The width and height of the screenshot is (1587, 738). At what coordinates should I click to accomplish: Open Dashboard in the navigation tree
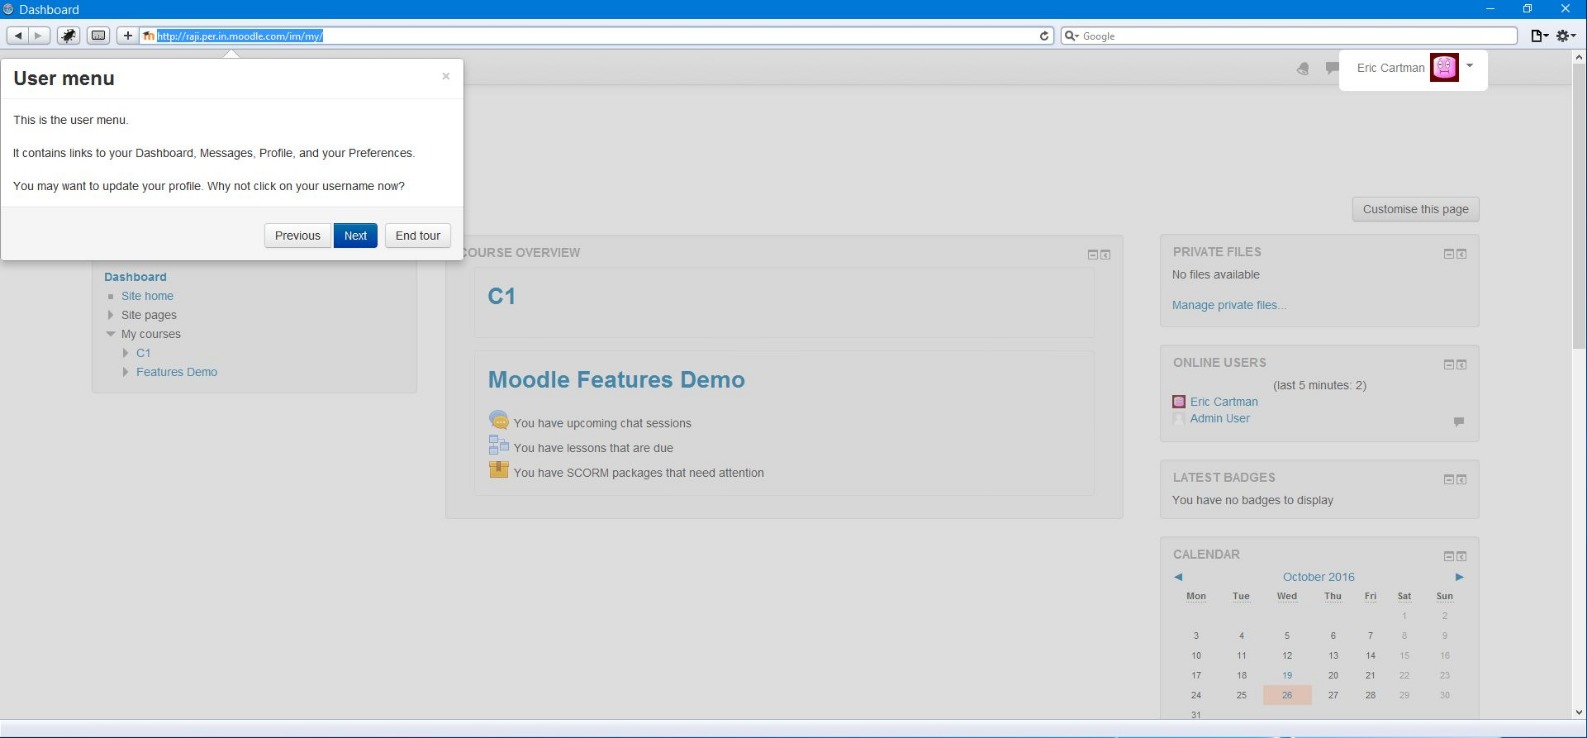pyautogui.click(x=135, y=277)
